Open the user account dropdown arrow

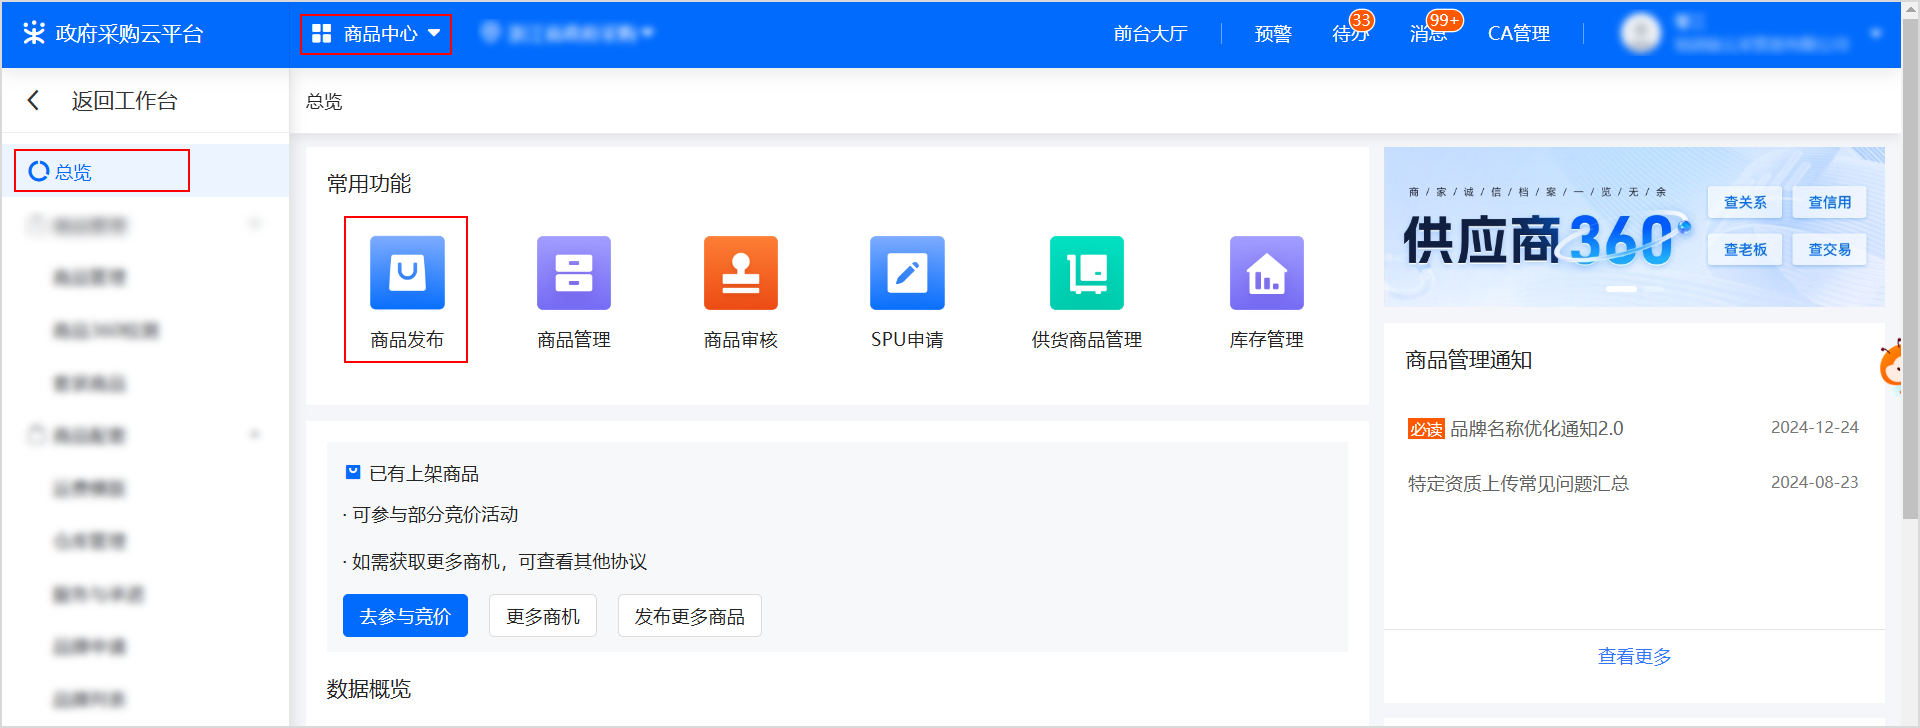tap(1876, 33)
